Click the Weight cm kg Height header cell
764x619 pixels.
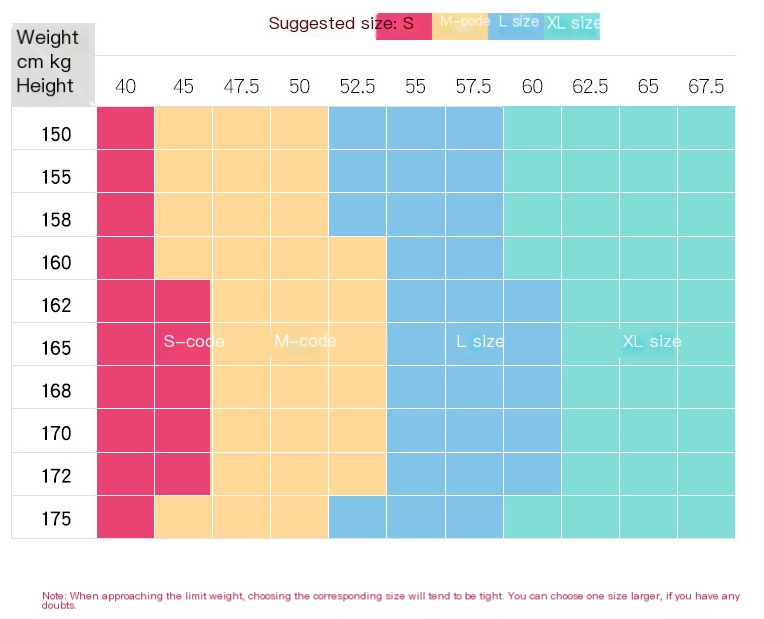(53, 64)
